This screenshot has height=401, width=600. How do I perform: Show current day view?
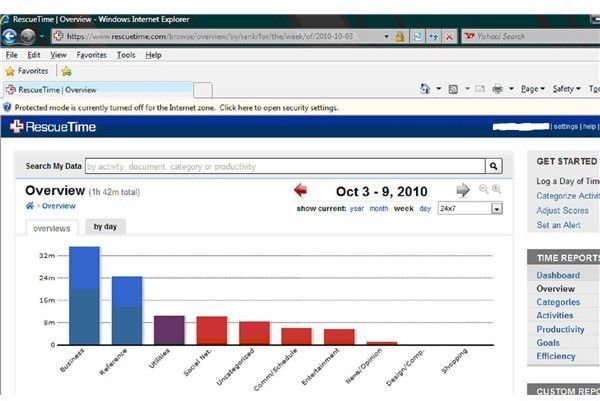click(425, 209)
